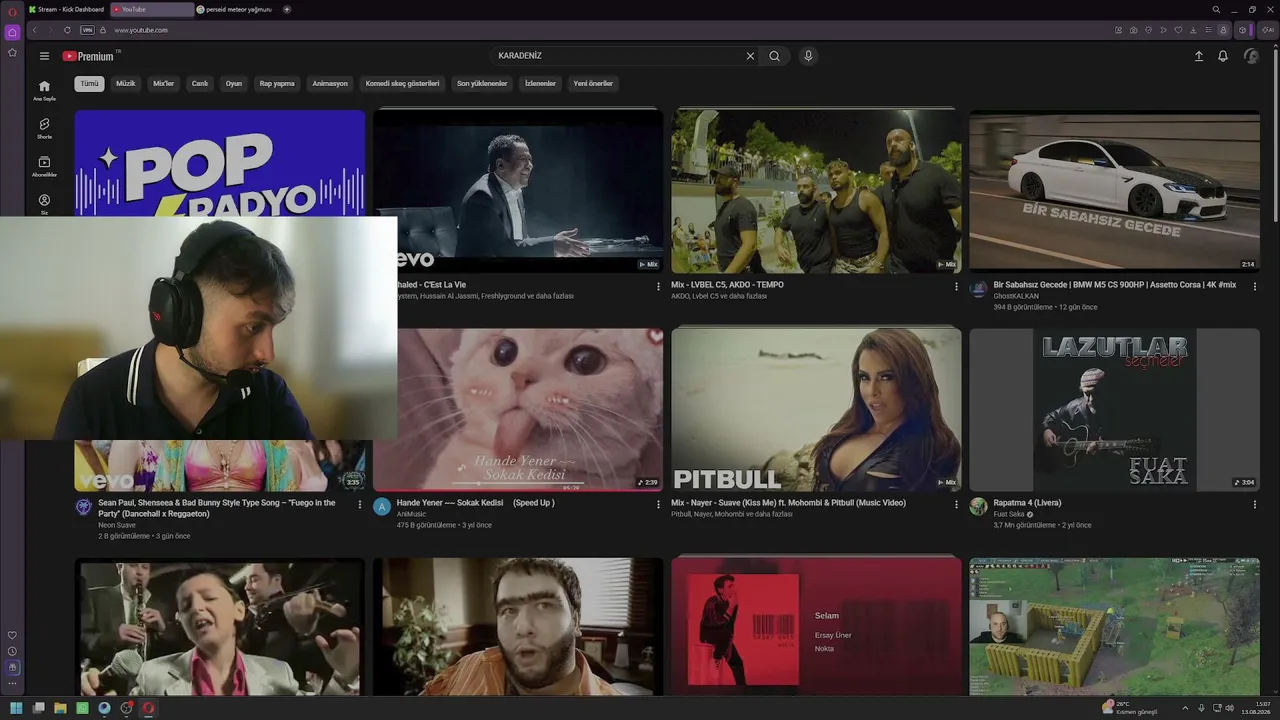Open more options for C'Est La Vie mix

658,286
